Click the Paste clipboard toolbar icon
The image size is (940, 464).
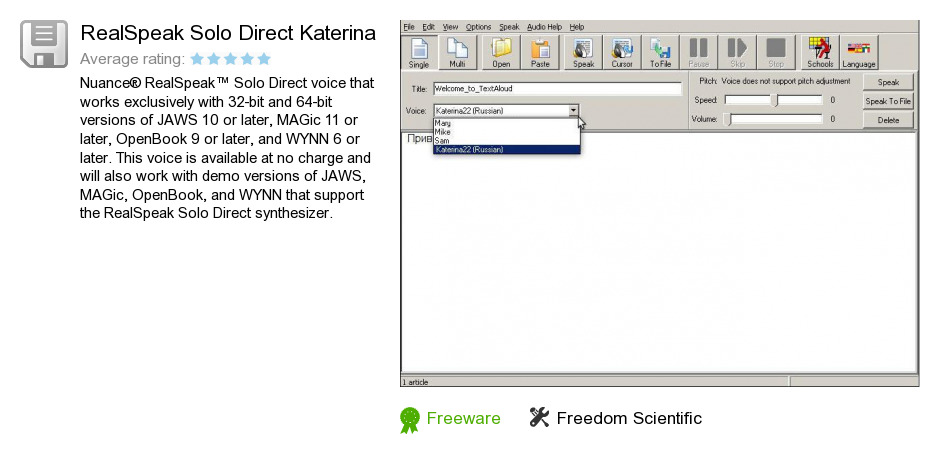[x=540, y=52]
